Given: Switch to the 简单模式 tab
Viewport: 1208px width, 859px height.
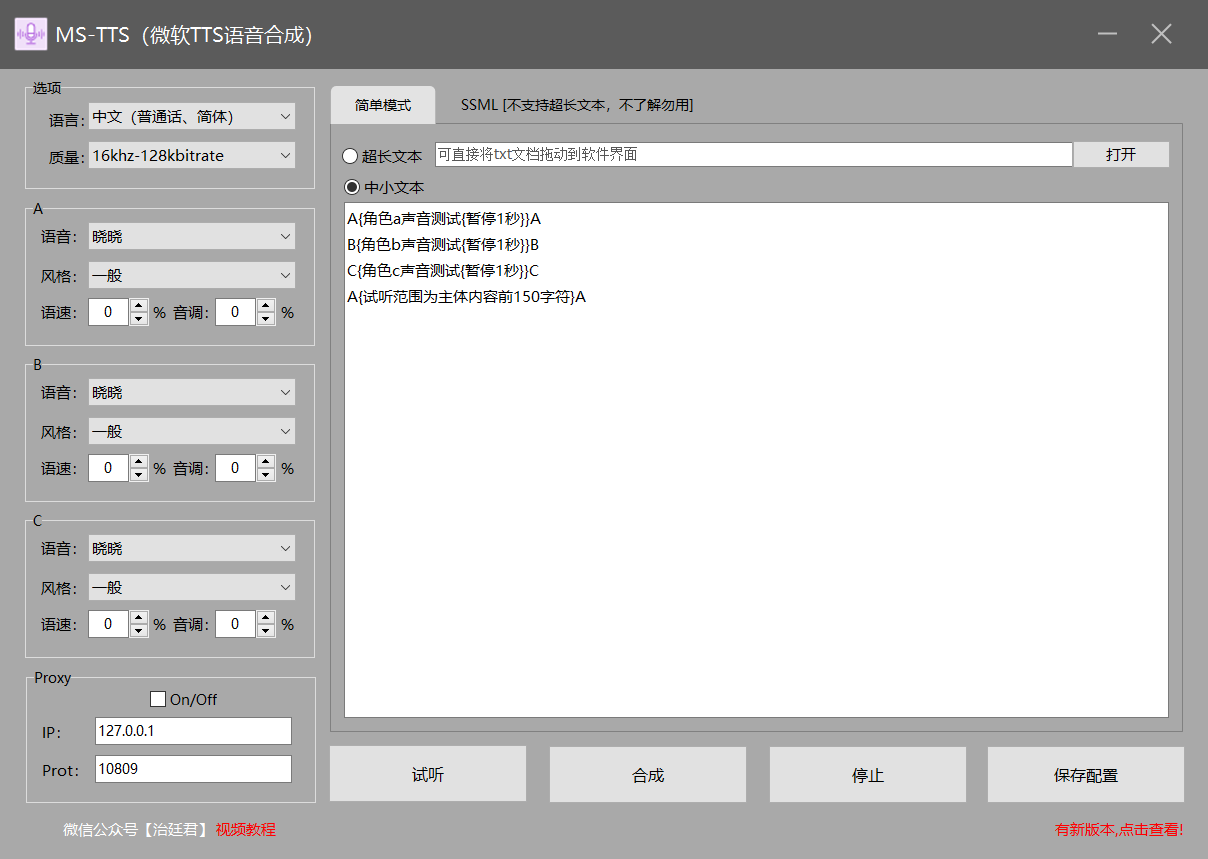Looking at the screenshot, I should point(383,105).
